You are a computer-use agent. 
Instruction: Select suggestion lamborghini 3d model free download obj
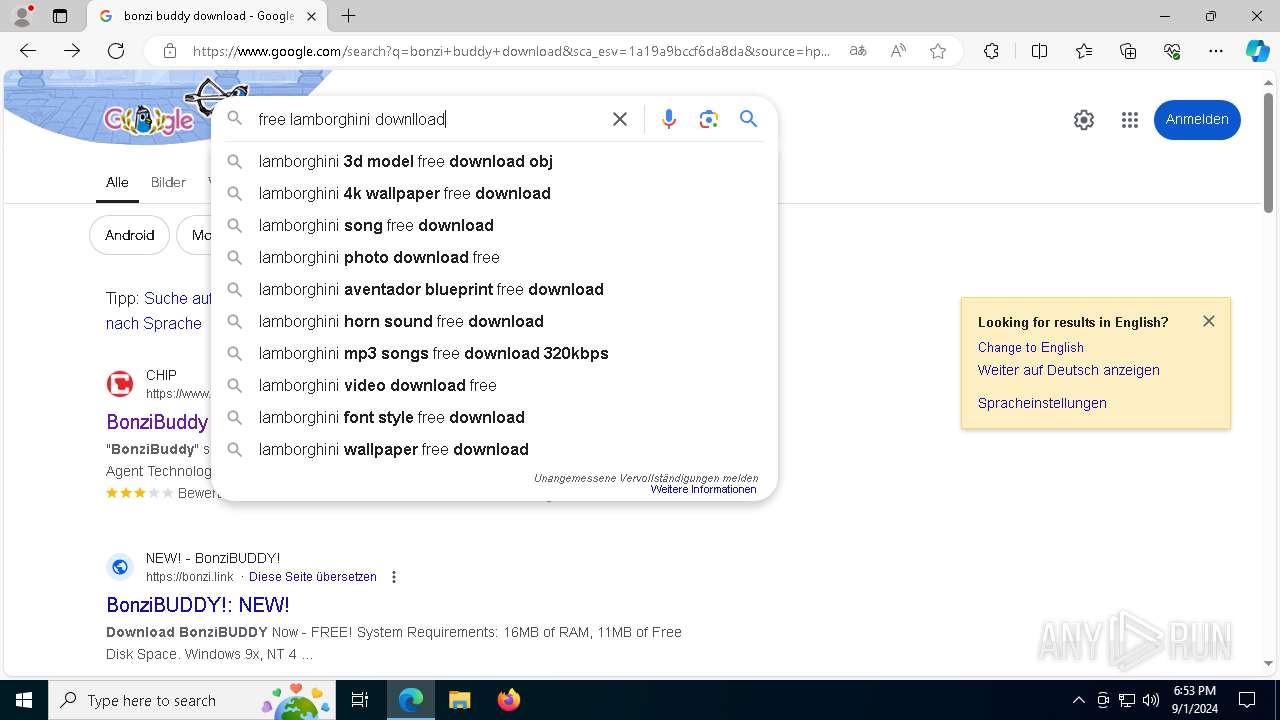[x=494, y=161]
